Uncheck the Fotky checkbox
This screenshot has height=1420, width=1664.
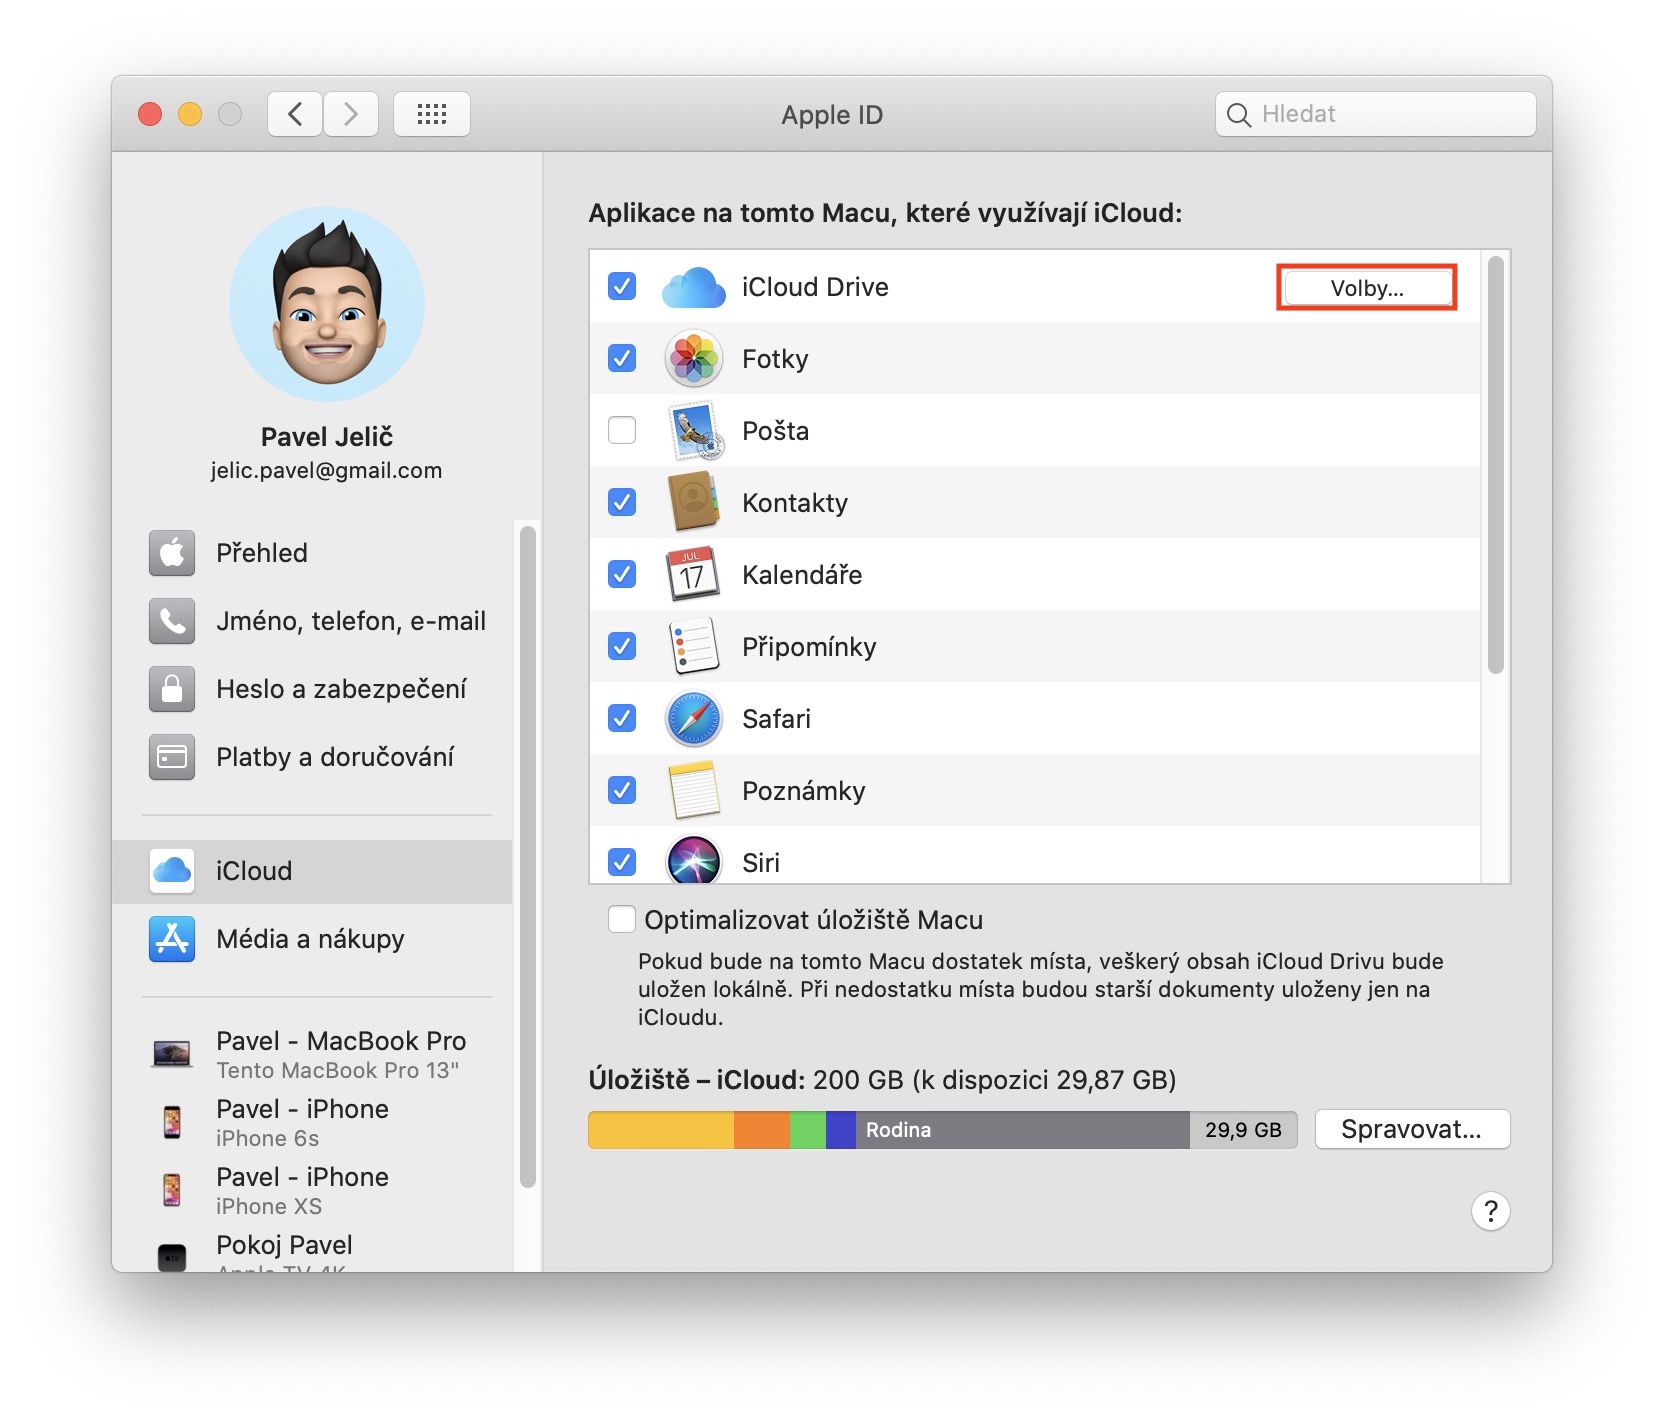click(x=622, y=358)
